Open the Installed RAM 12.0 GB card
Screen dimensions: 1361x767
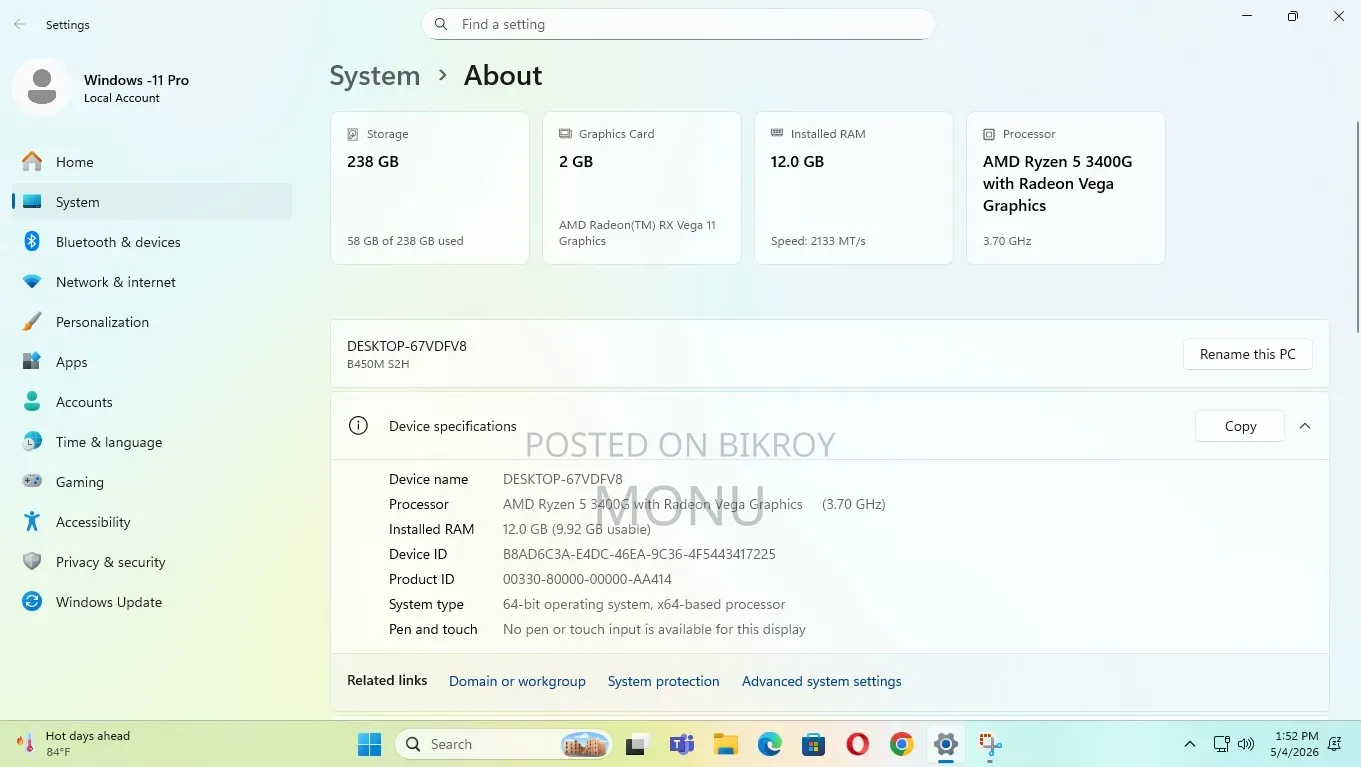pyautogui.click(x=854, y=188)
